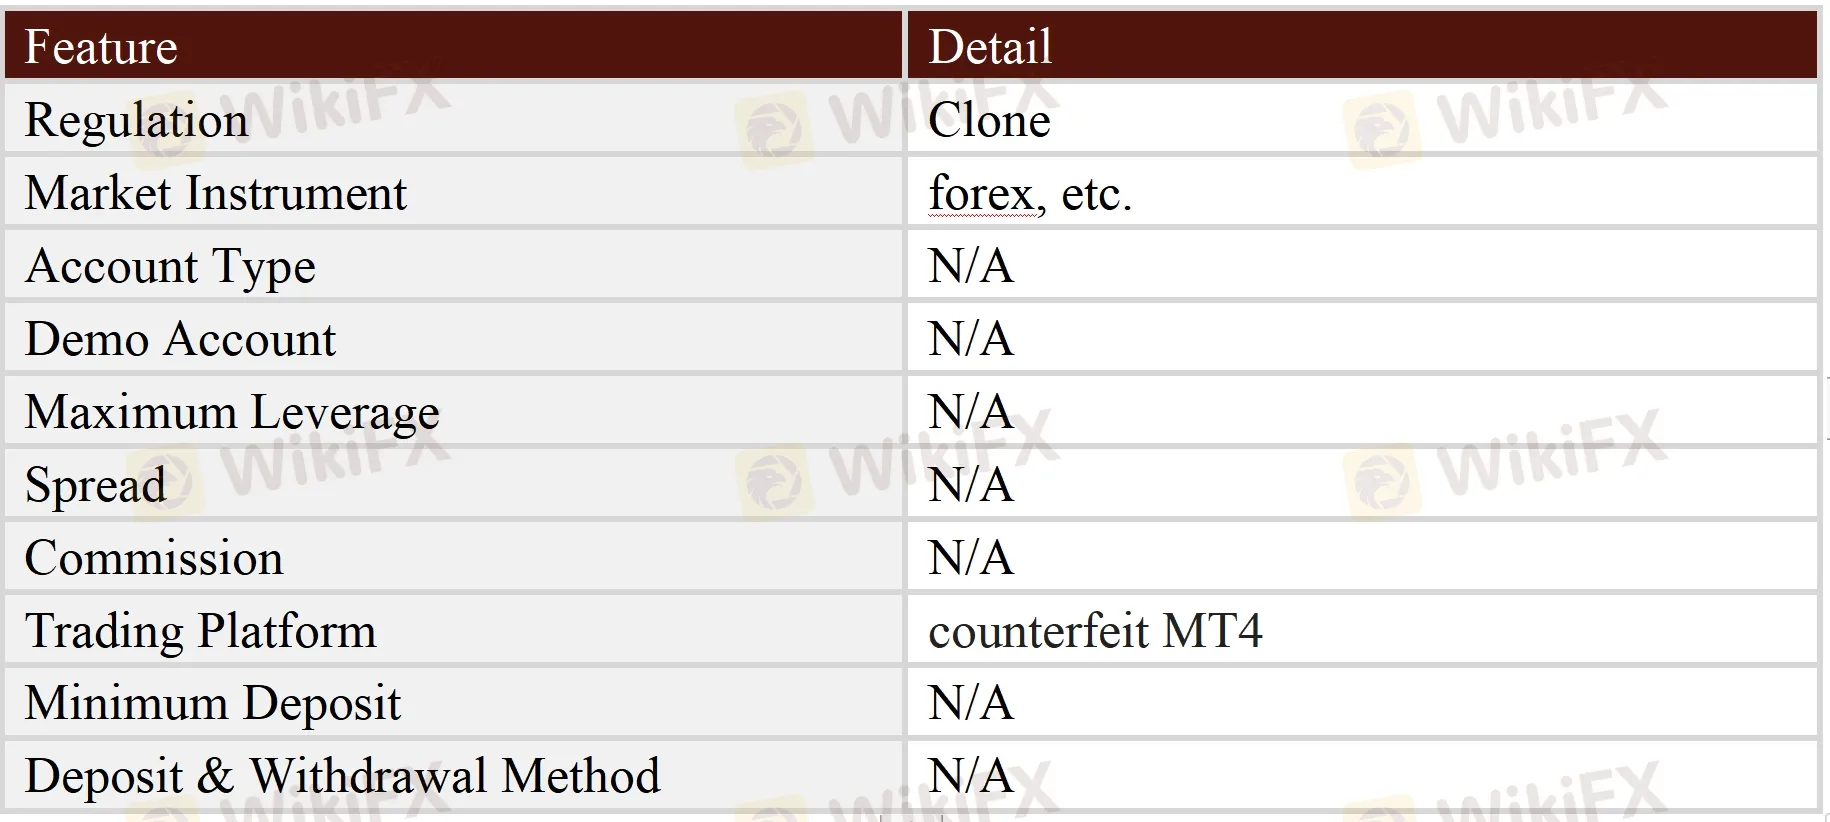Viewport: 1830px width, 822px height.
Task: Click the Clone value cell
Action: pos(1361,119)
